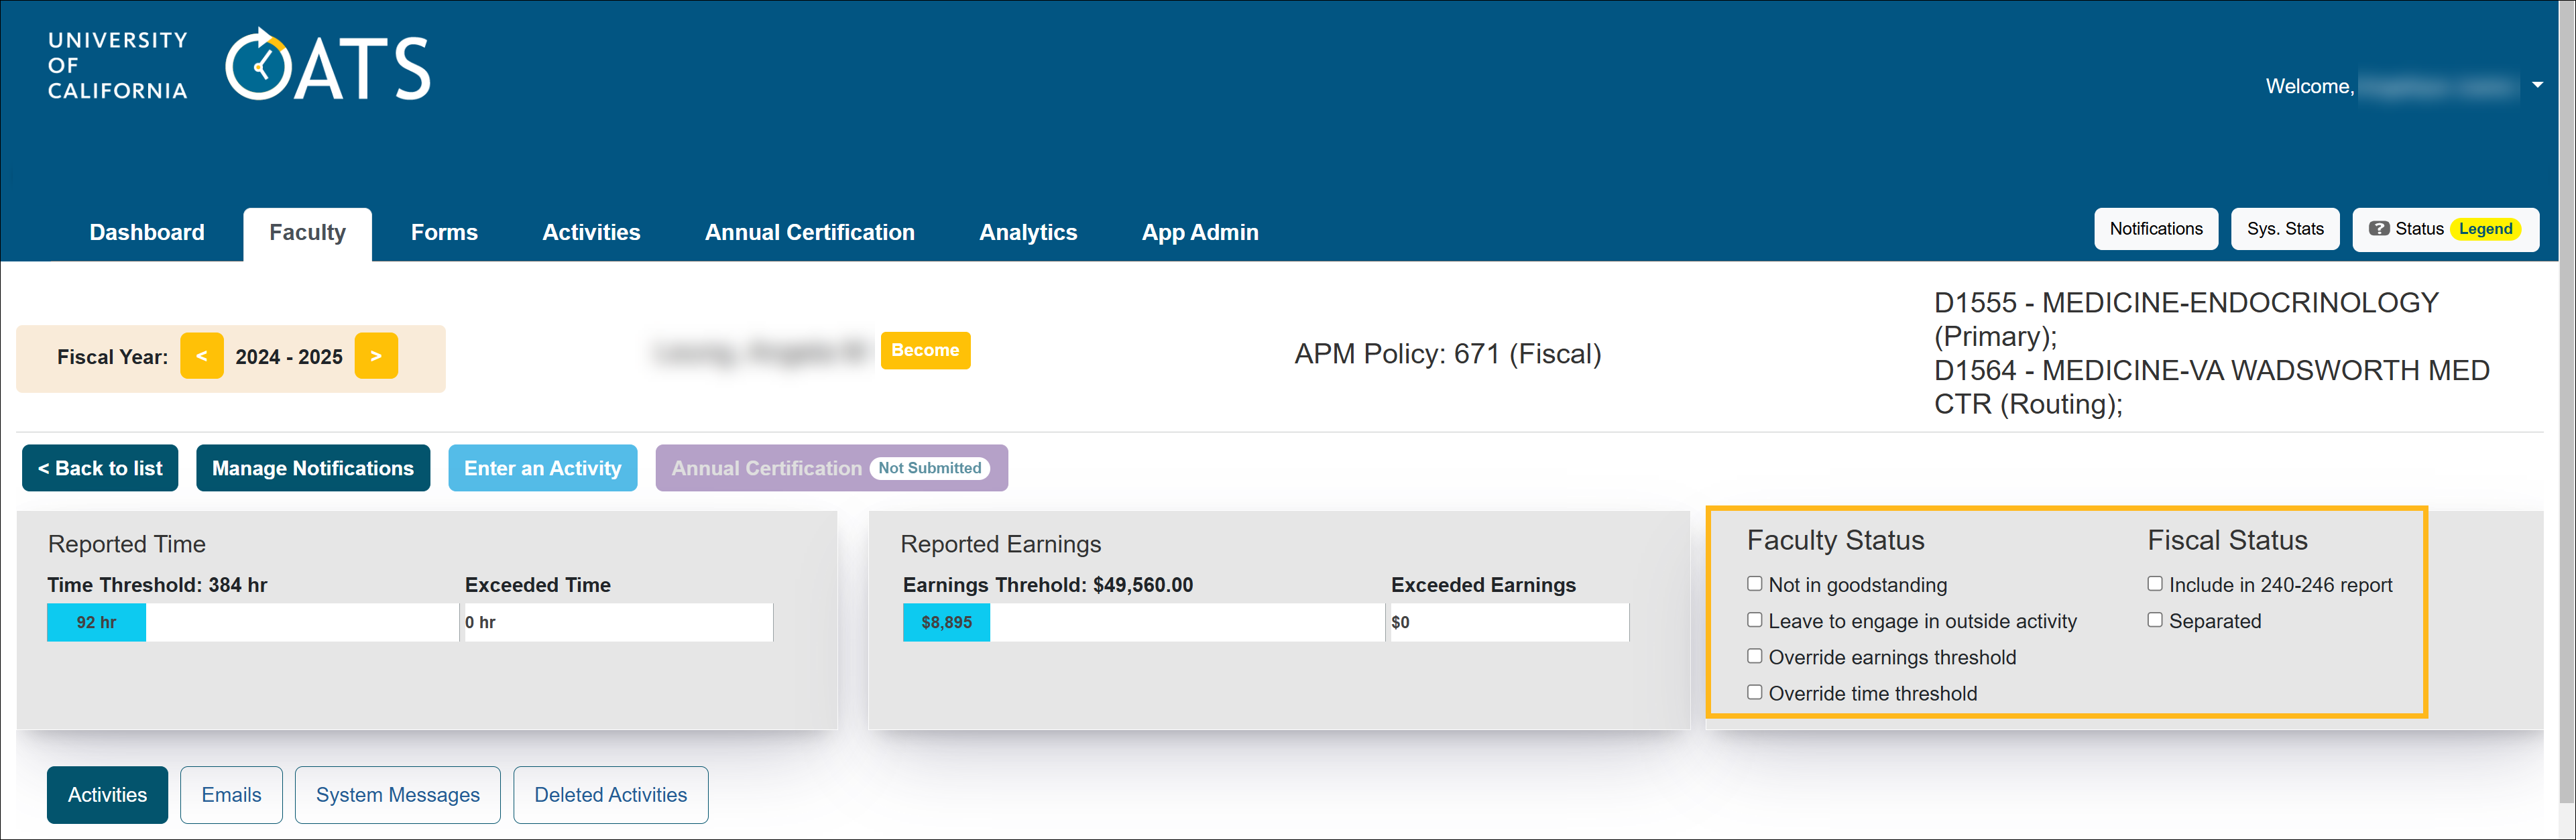2576x840 pixels.
Task: Click the $8,895 reported earnings bar
Action: (x=946, y=622)
